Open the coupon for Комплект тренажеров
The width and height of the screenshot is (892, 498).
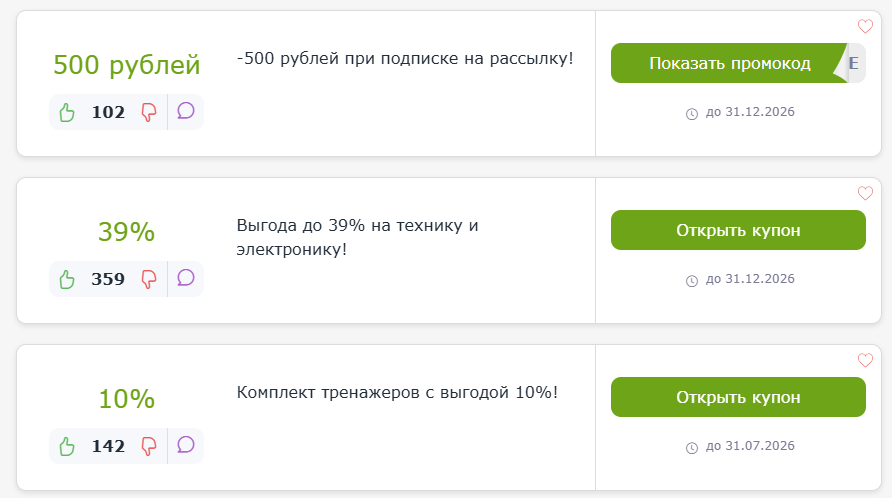pos(738,397)
